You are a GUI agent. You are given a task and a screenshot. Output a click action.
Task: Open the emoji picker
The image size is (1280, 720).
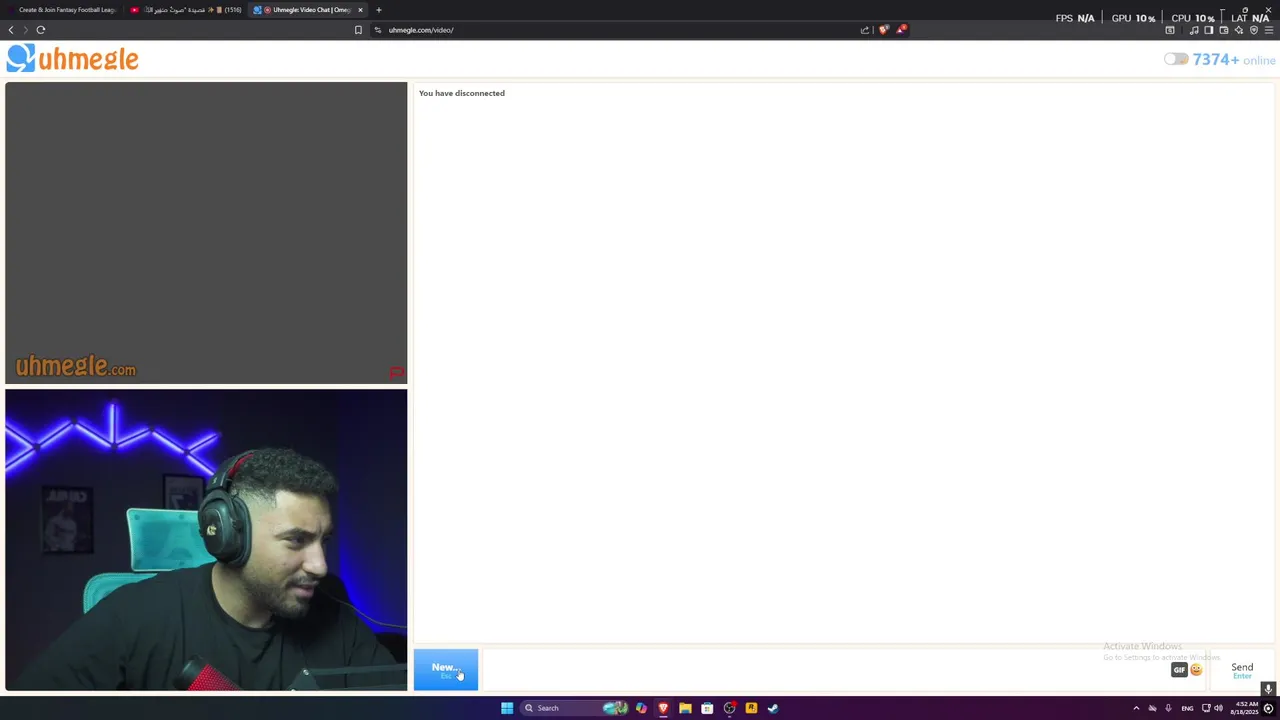1196,670
